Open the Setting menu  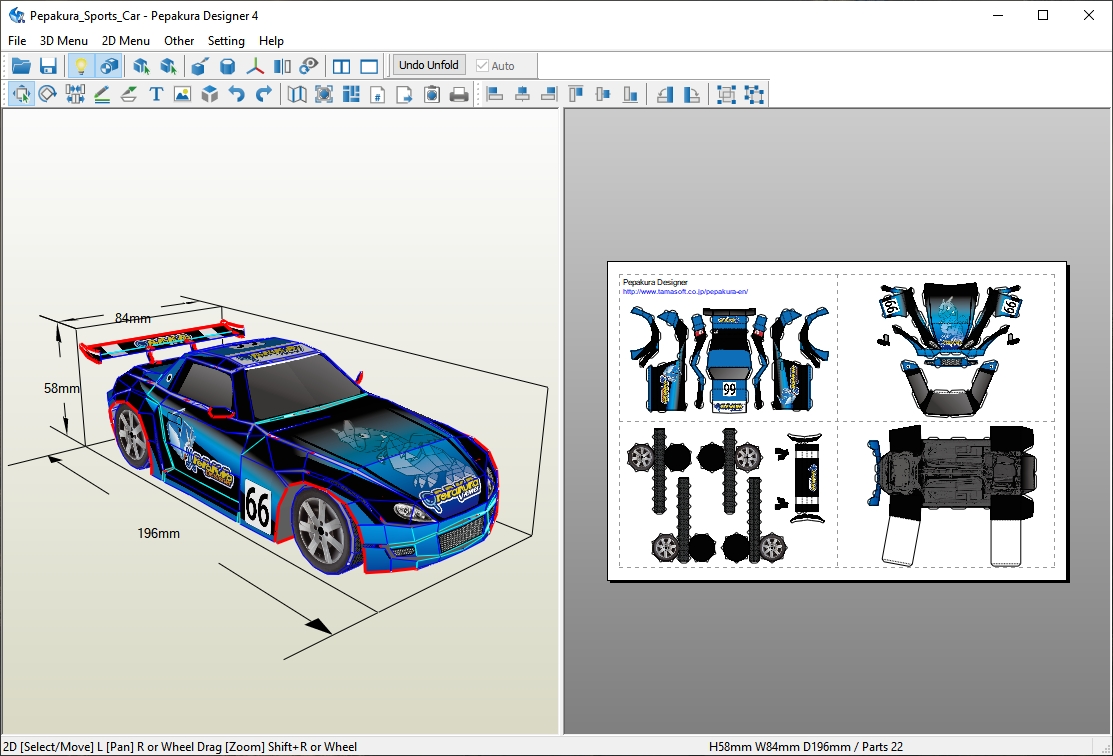pos(226,41)
